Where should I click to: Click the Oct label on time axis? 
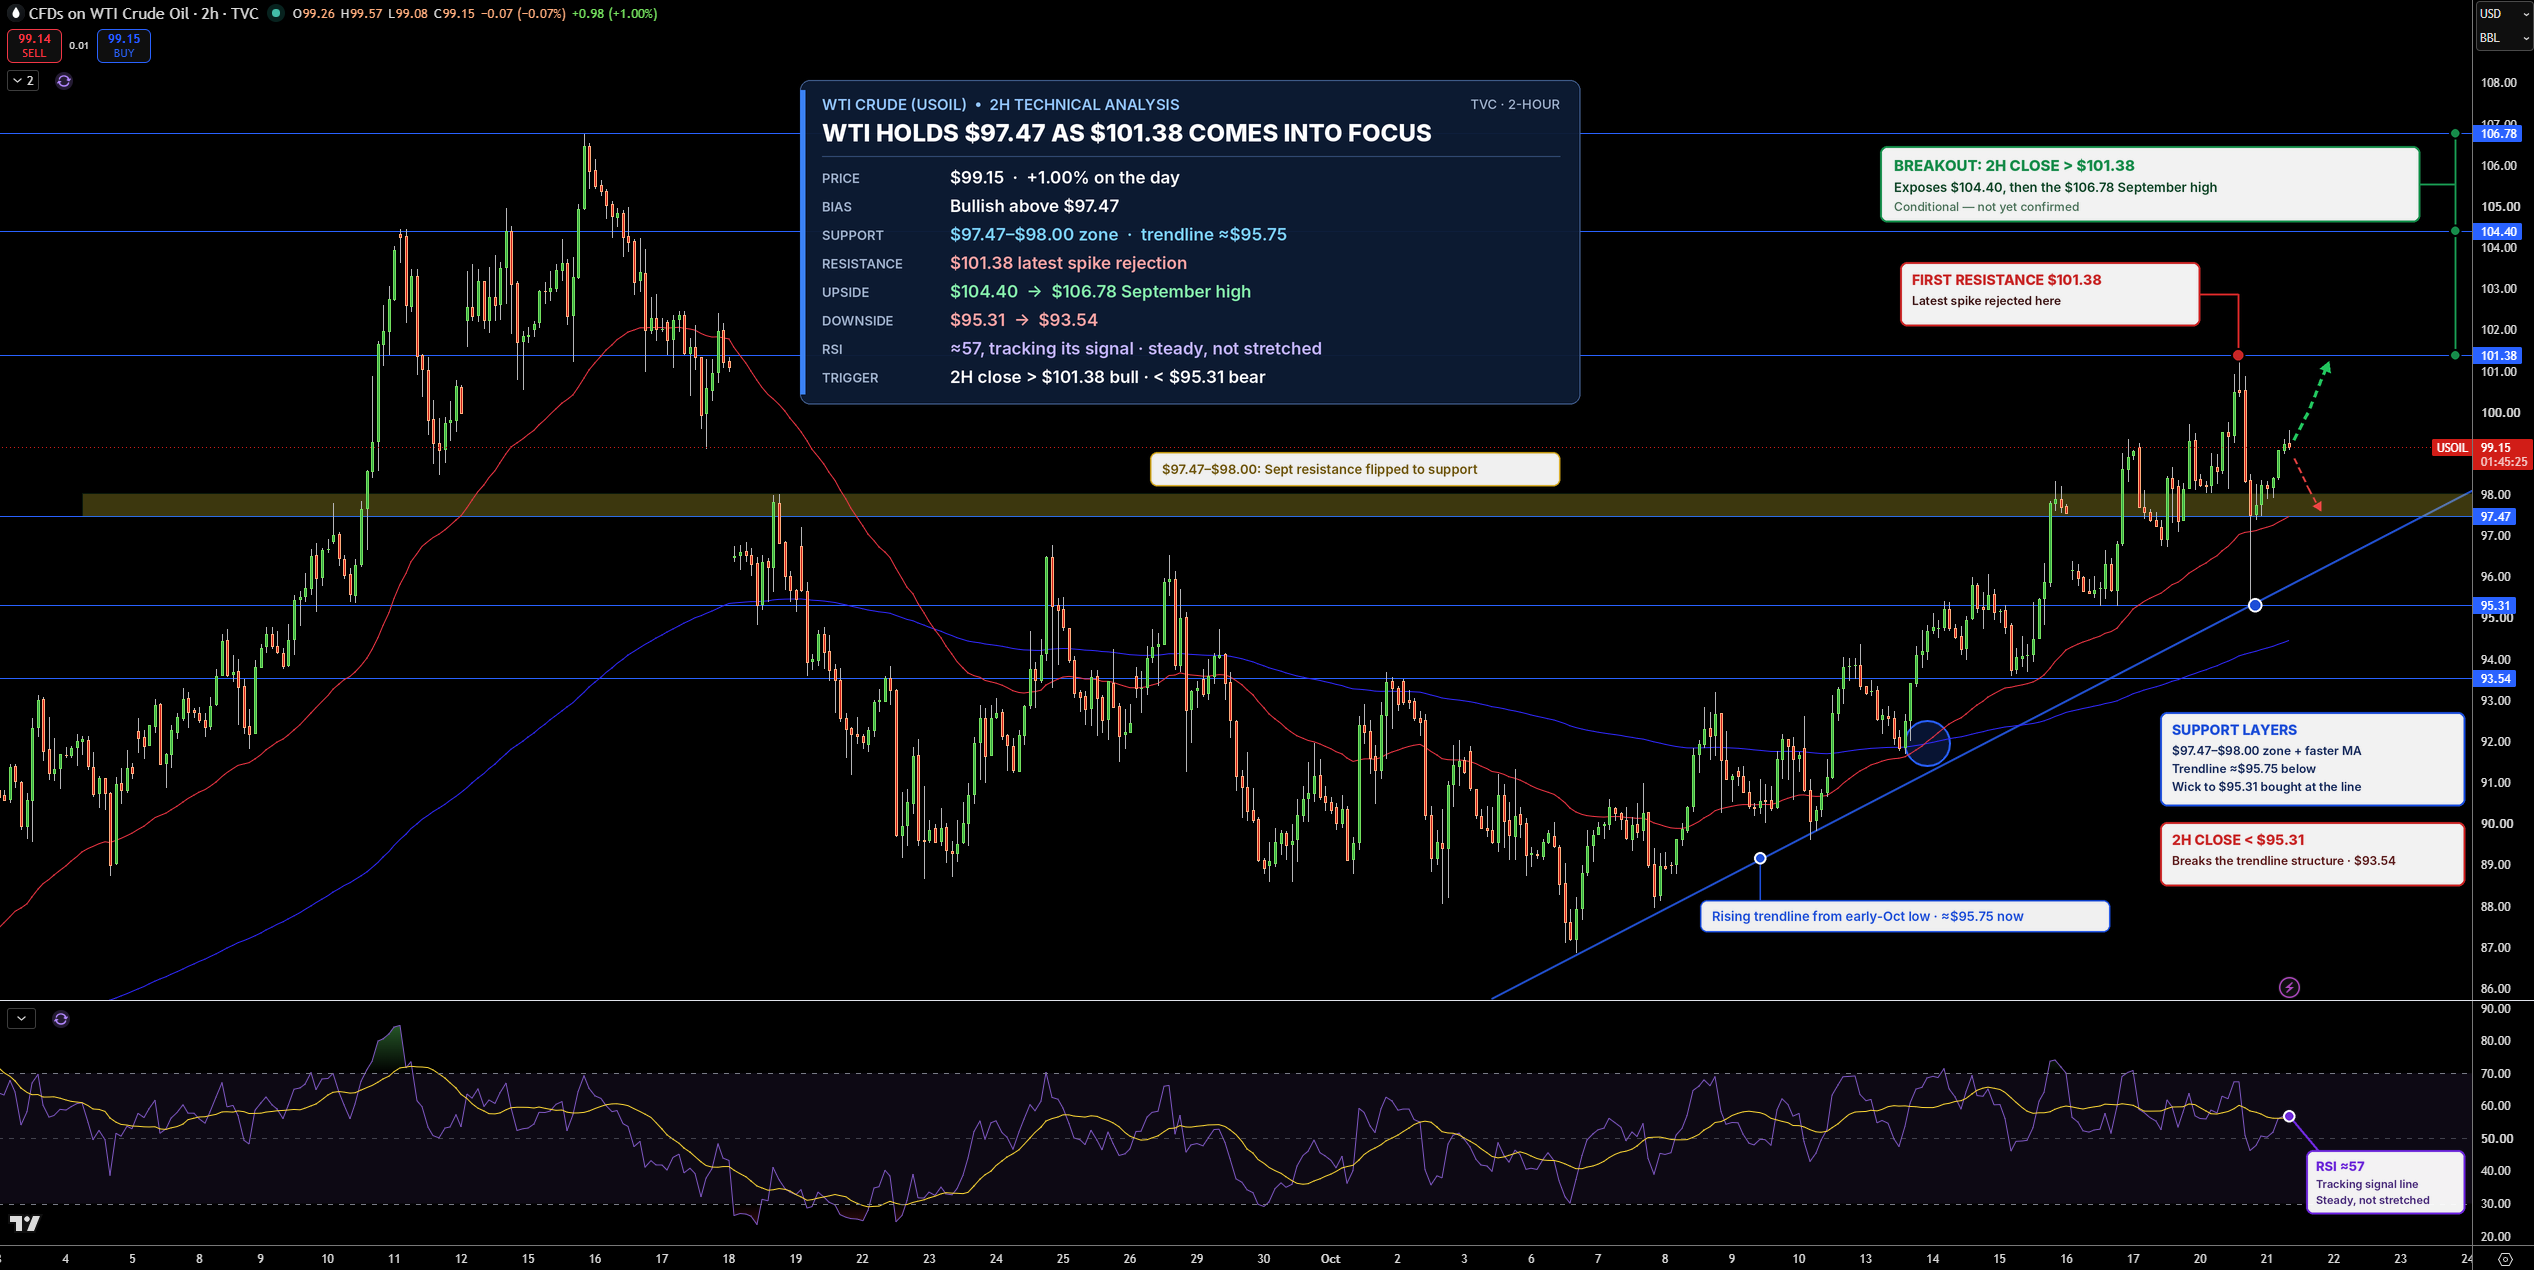(1330, 1259)
